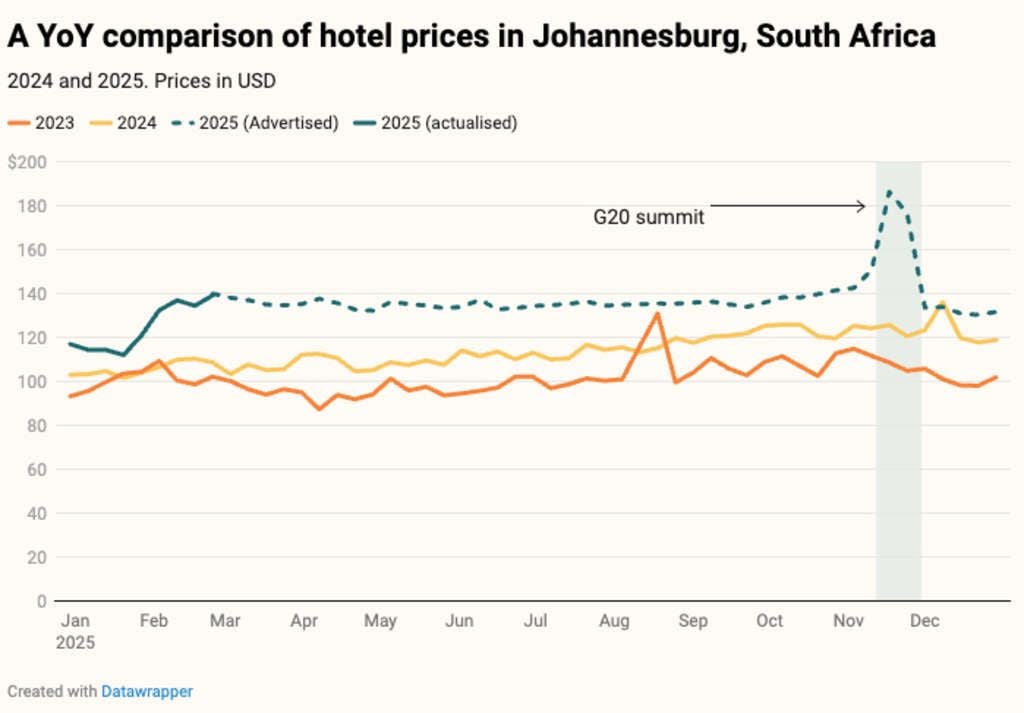Viewport: 1024px width, 713px height.
Task: Select the dashed 2025 (Advertised) legend marker
Action: point(182,124)
